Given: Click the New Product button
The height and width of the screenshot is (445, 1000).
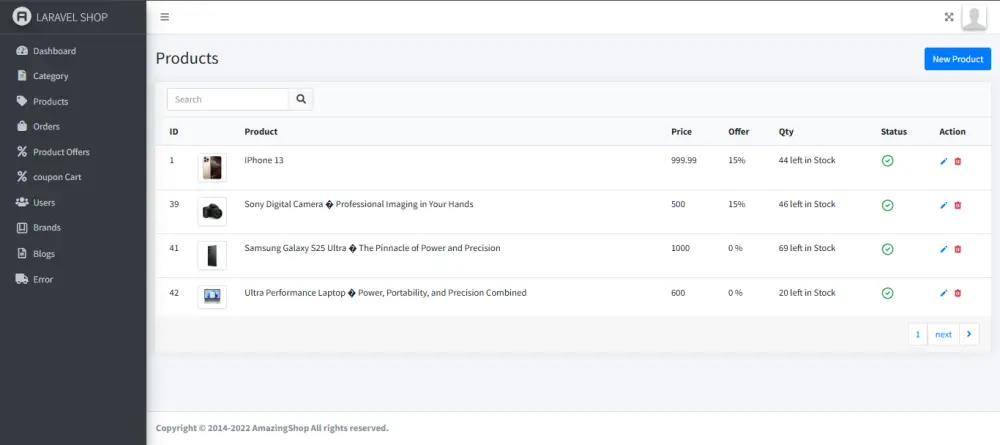Looking at the screenshot, I should click(x=957, y=59).
